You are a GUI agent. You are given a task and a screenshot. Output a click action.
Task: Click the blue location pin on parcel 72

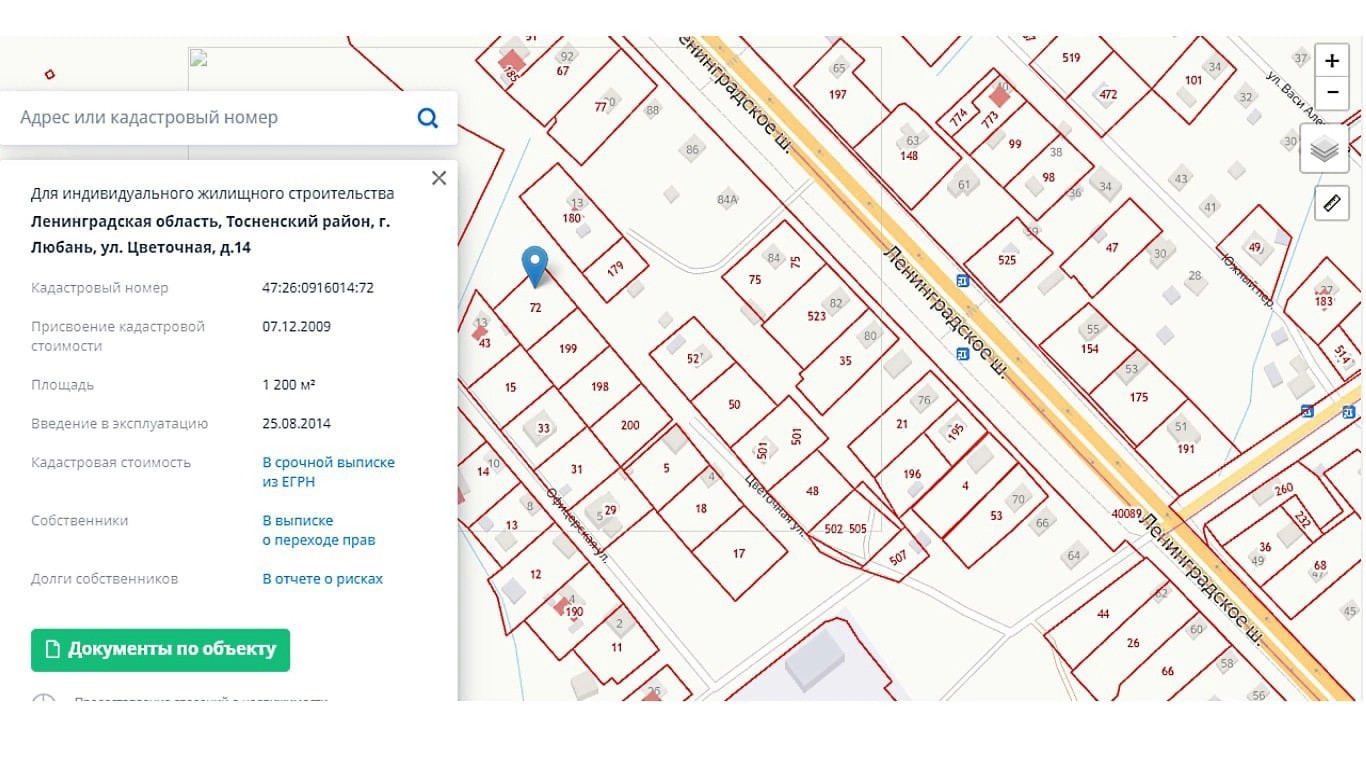[536, 266]
